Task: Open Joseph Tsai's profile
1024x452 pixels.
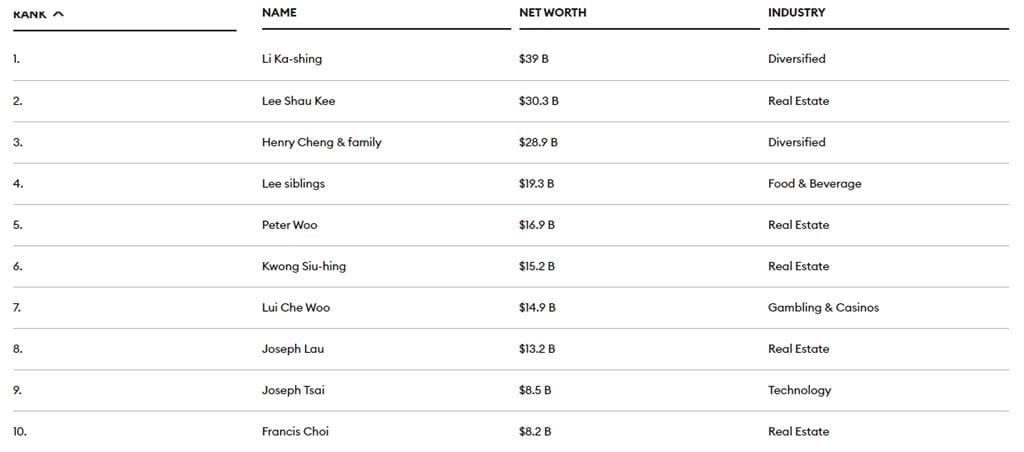Action: pyautogui.click(x=293, y=390)
